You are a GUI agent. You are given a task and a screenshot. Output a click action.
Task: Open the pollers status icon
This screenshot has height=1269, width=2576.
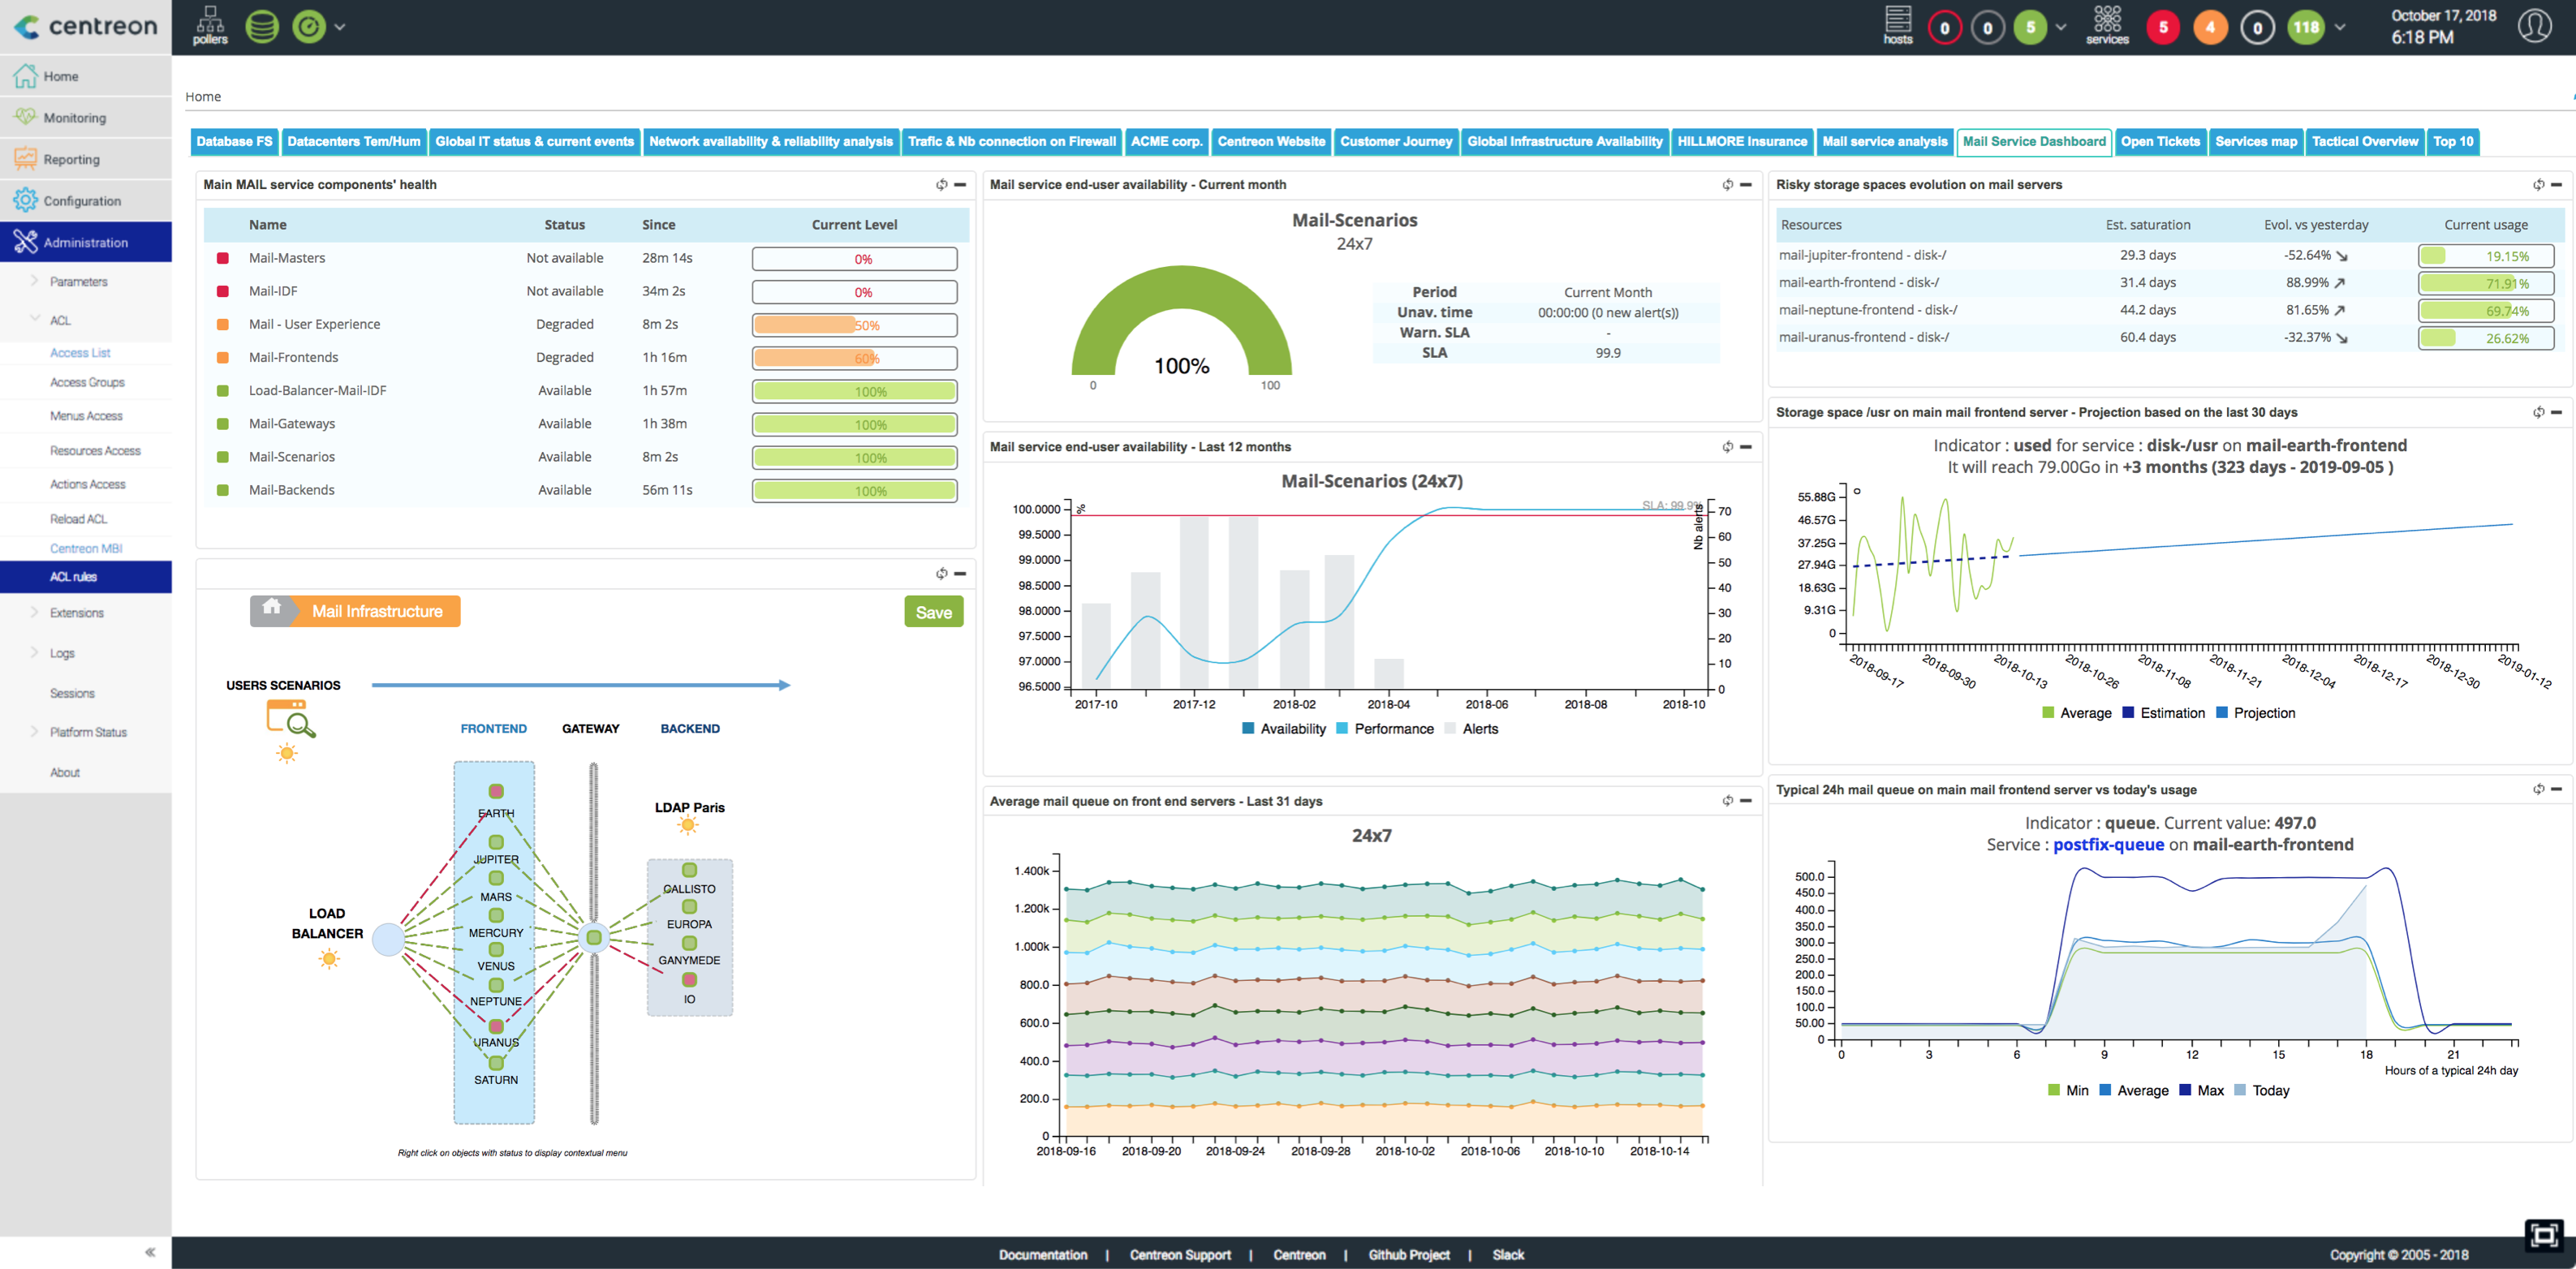[x=209, y=25]
